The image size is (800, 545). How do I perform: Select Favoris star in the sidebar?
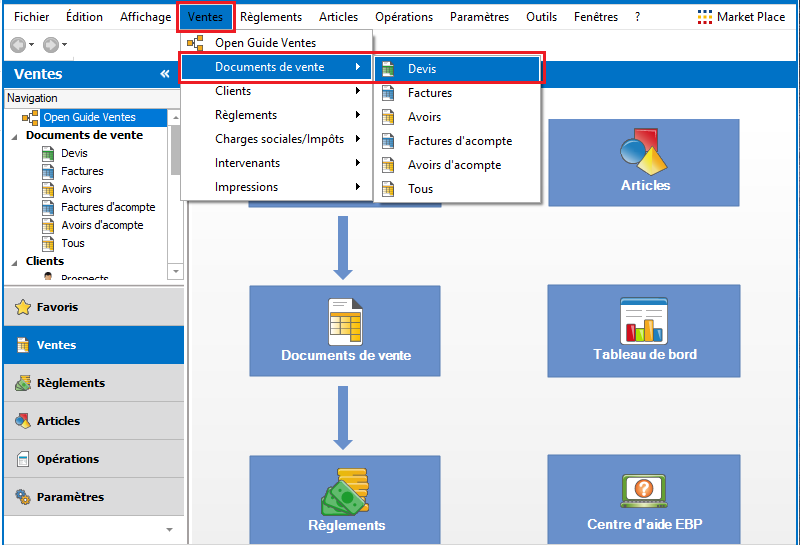(23, 307)
